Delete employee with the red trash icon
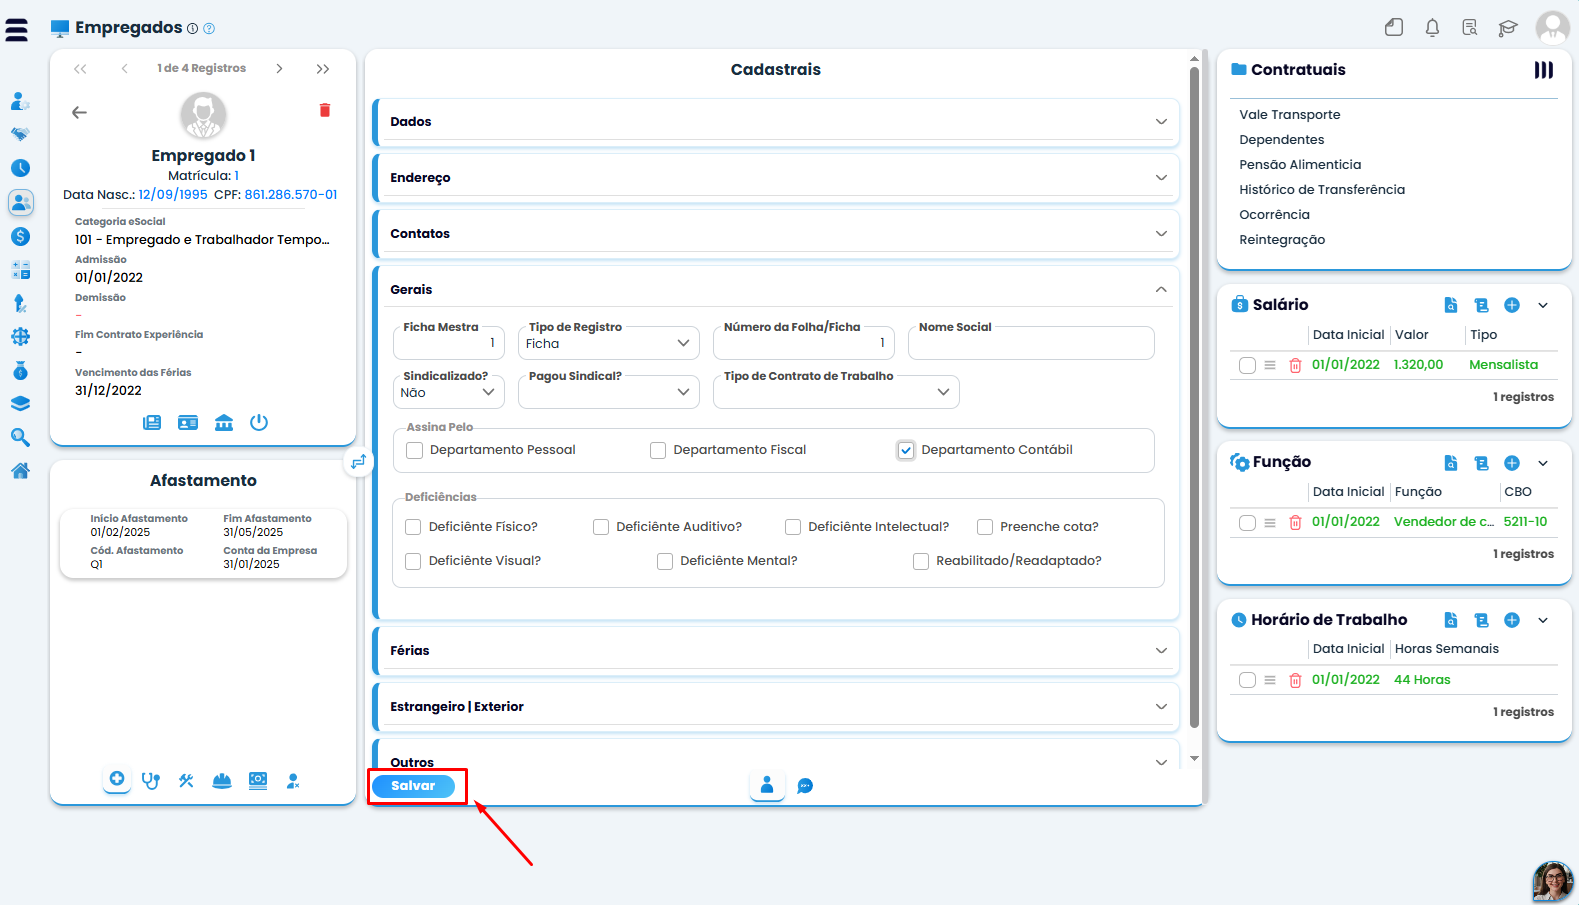Image resolution: width=1579 pixels, height=905 pixels. [x=325, y=110]
